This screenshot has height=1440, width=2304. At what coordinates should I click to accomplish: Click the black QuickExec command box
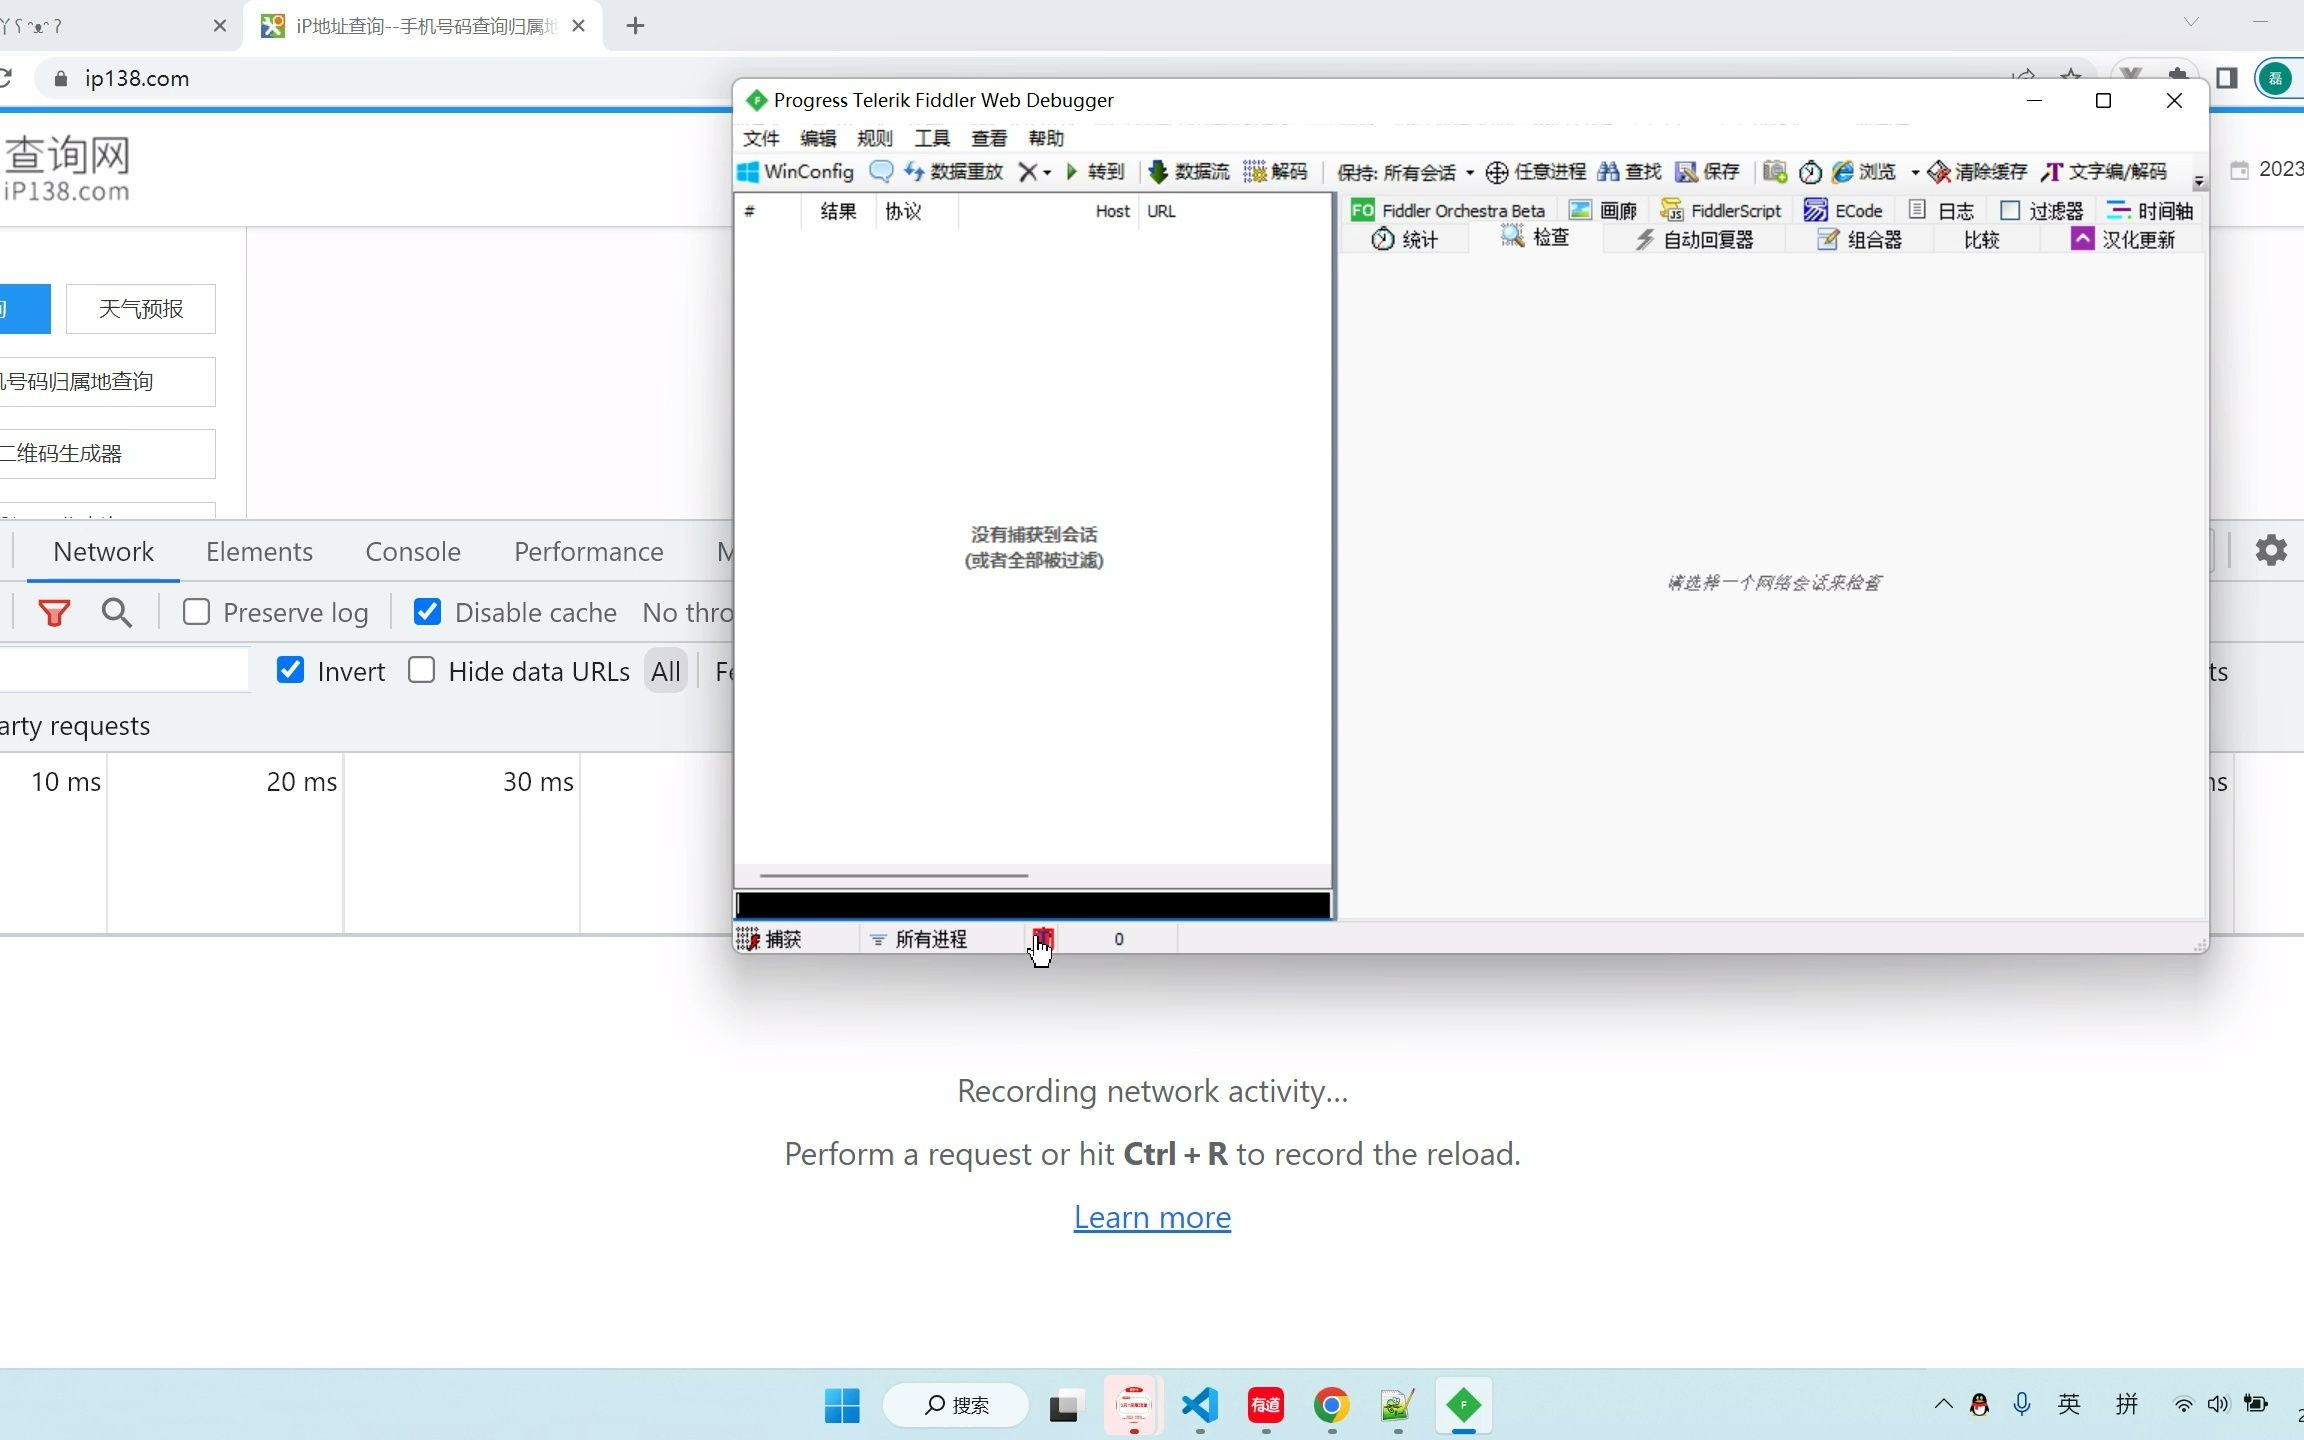pyautogui.click(x=1033, y=905)
